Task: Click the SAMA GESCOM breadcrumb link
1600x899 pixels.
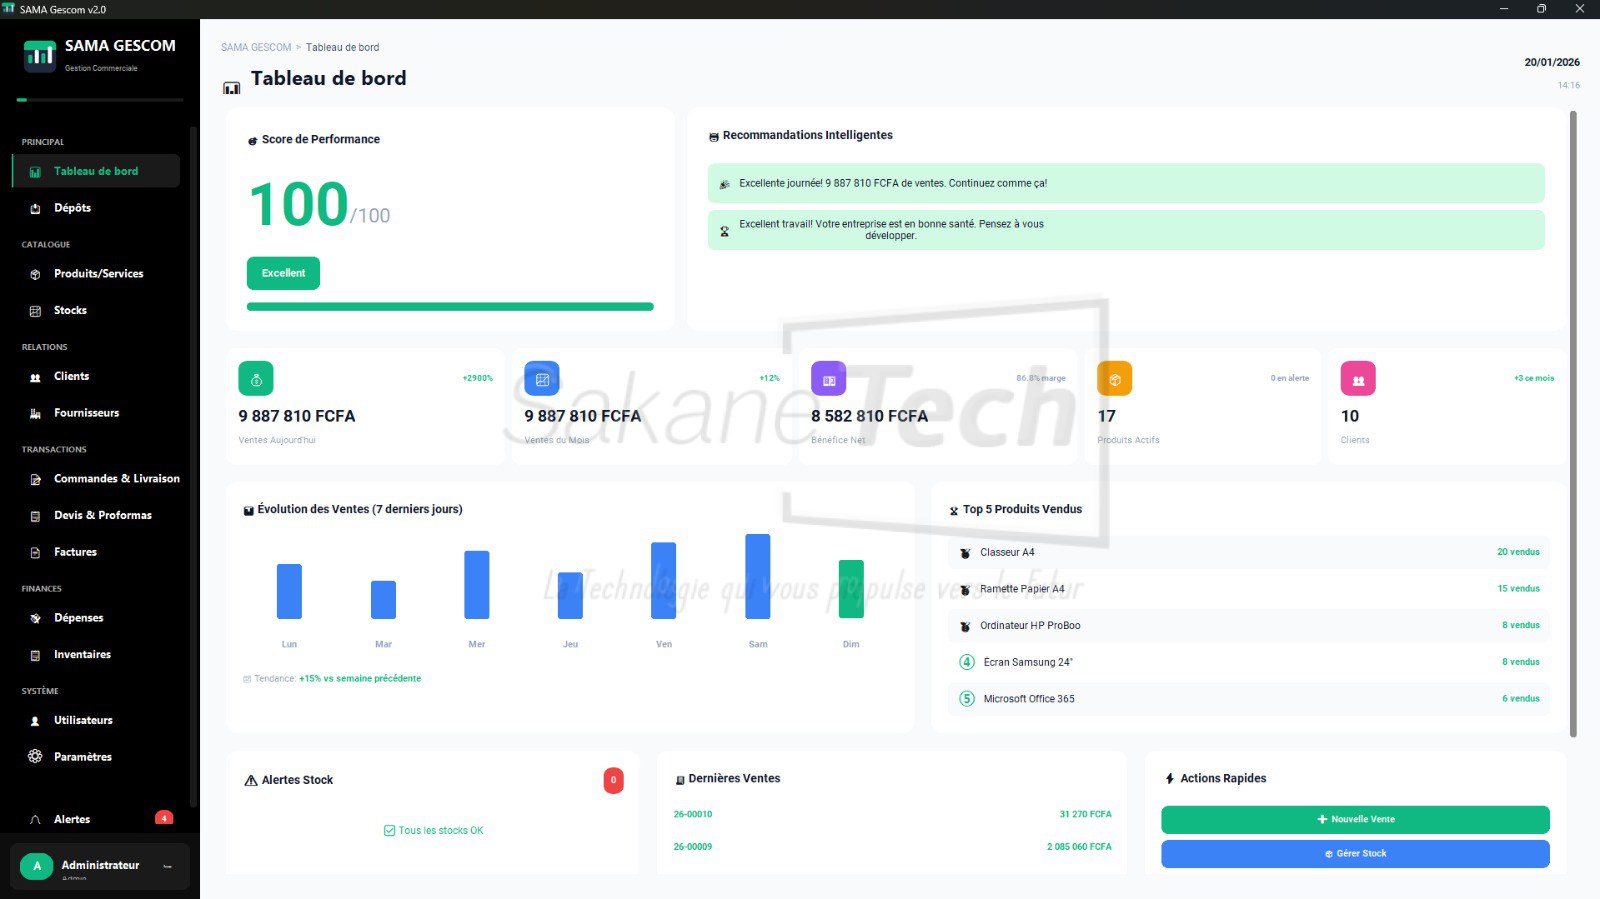Action: [256, 47]
